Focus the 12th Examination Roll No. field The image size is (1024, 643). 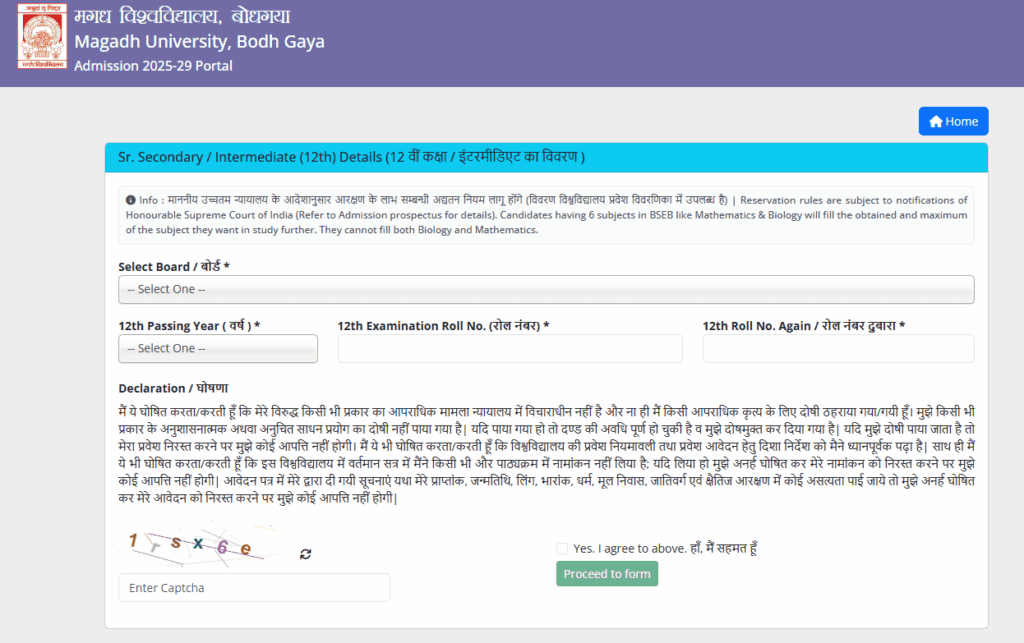(x=510, y=349)
